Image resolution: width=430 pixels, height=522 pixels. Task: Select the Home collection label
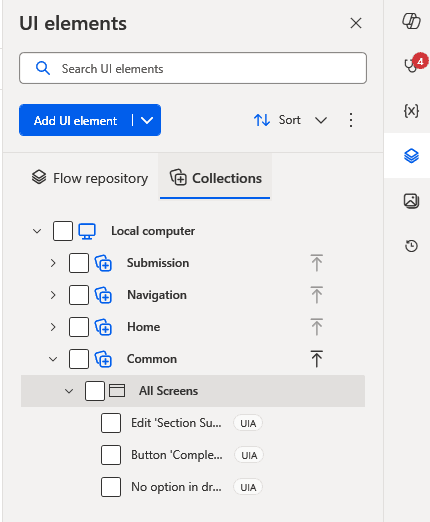(x=144, y=327)
